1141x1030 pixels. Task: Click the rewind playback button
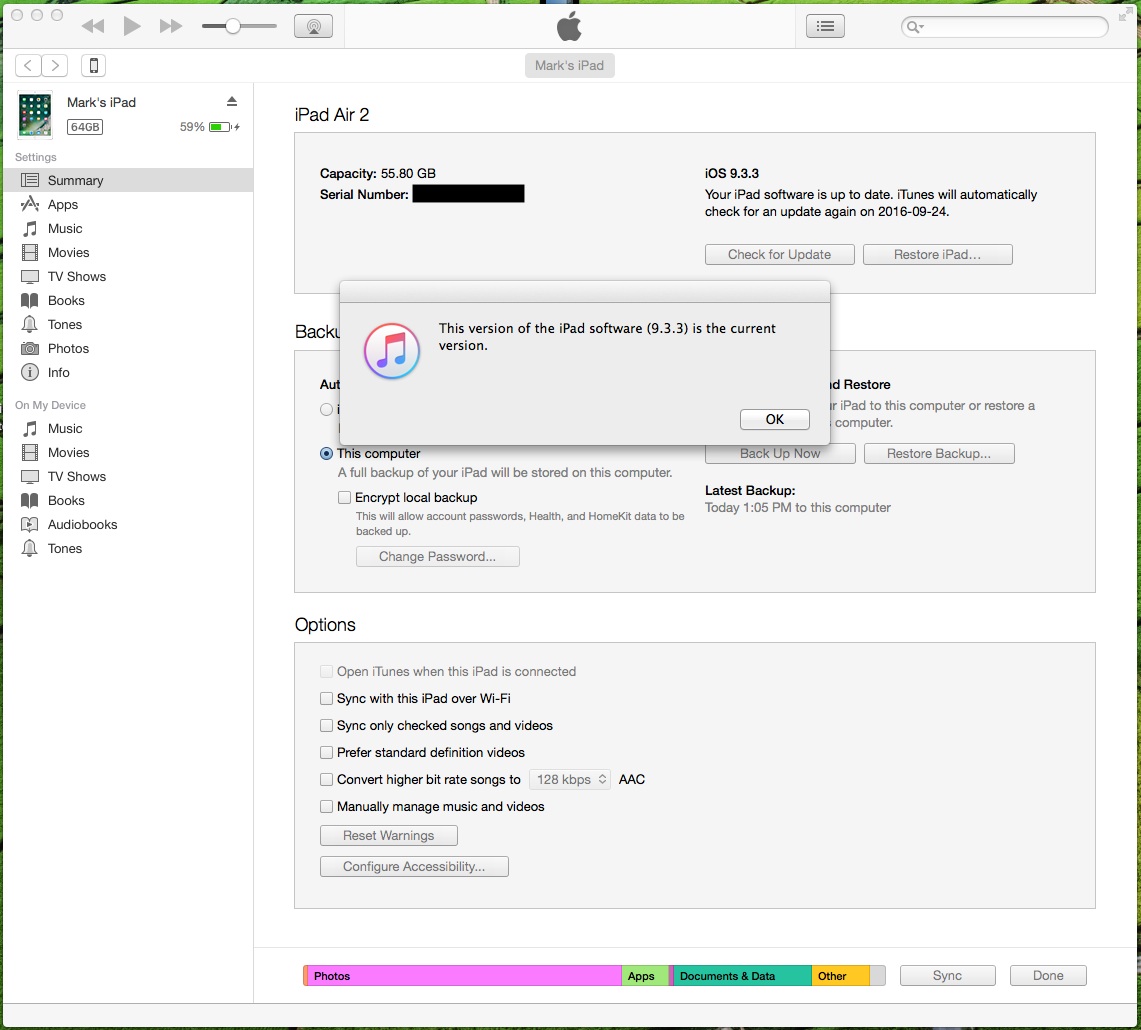click(x=92, y=26)
